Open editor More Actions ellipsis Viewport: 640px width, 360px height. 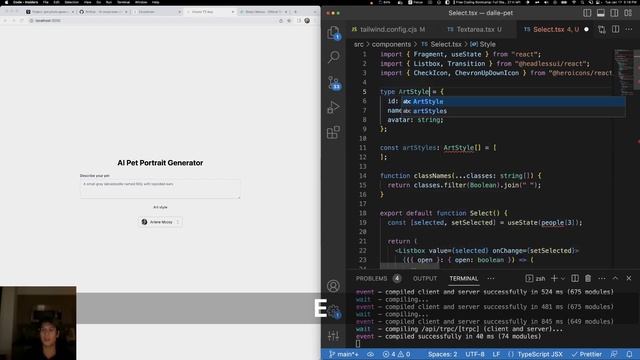coord(629,29)
